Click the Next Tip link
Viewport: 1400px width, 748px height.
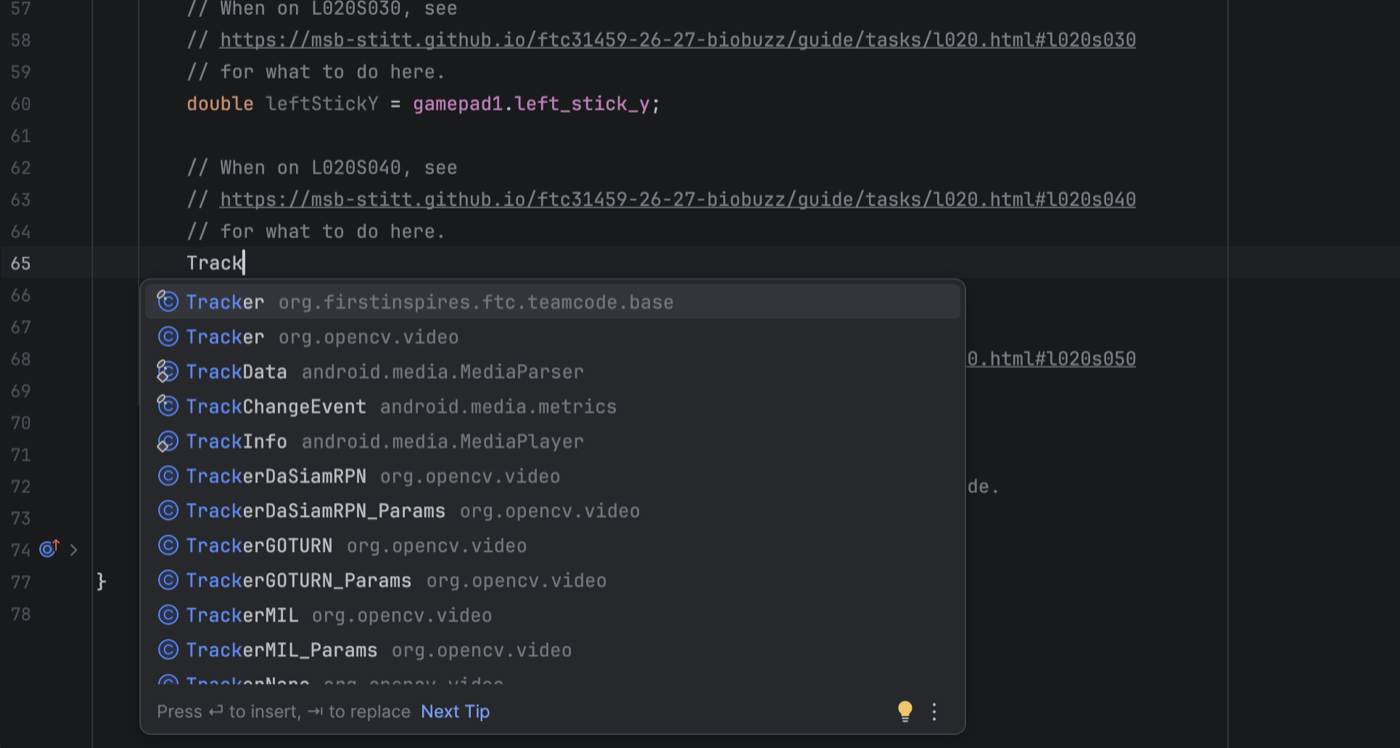pos(455,711)
